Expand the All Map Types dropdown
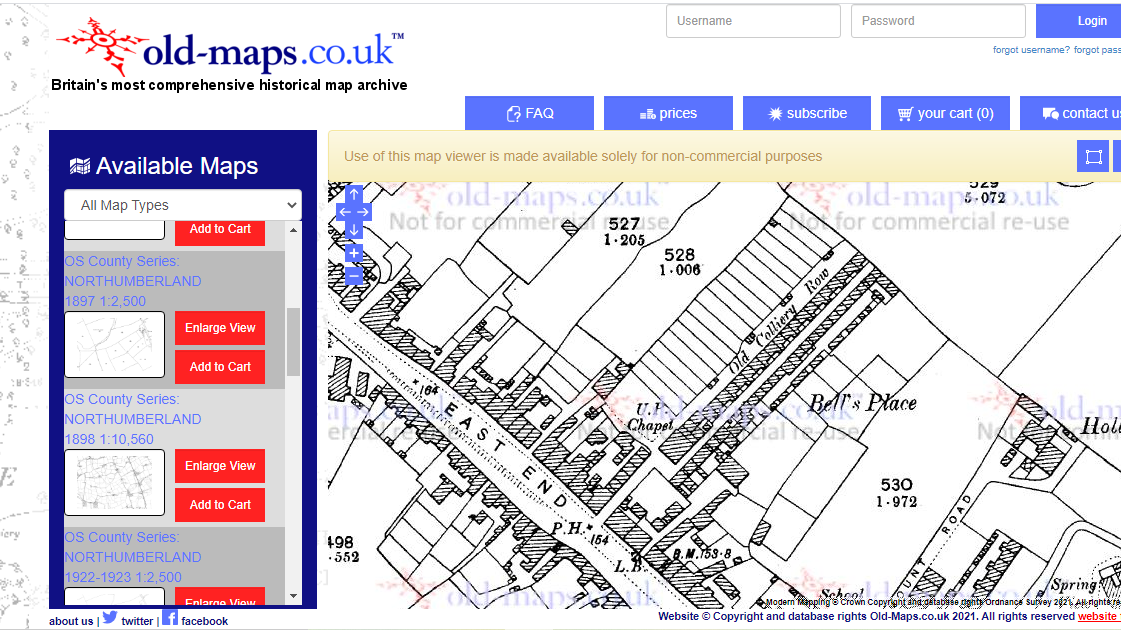This screenshot has height=630, width=1121. coord(183,205)
